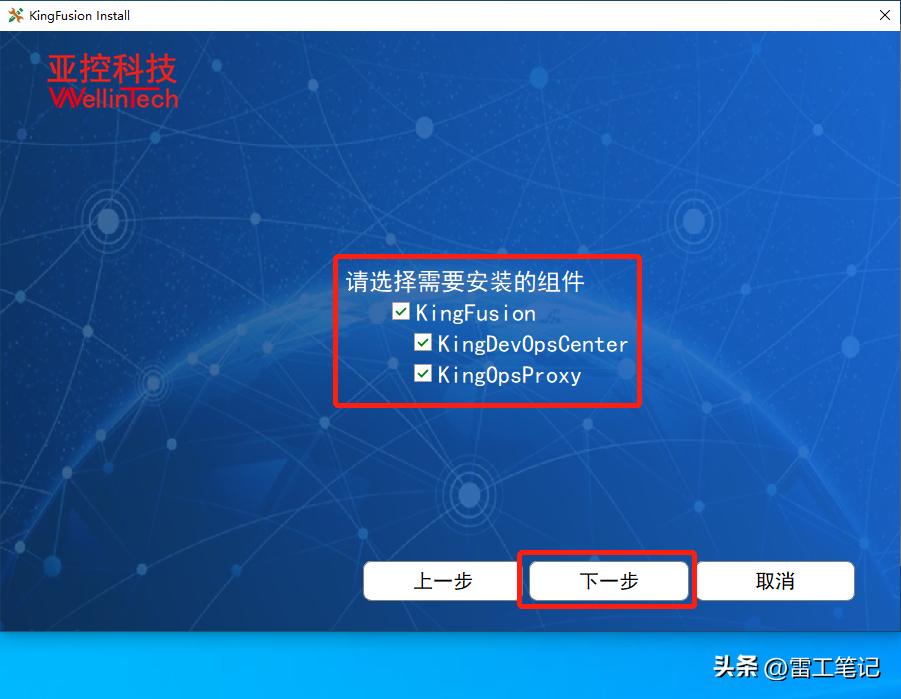
Task: Click the WellinTech logo
Action: [113, 98]
